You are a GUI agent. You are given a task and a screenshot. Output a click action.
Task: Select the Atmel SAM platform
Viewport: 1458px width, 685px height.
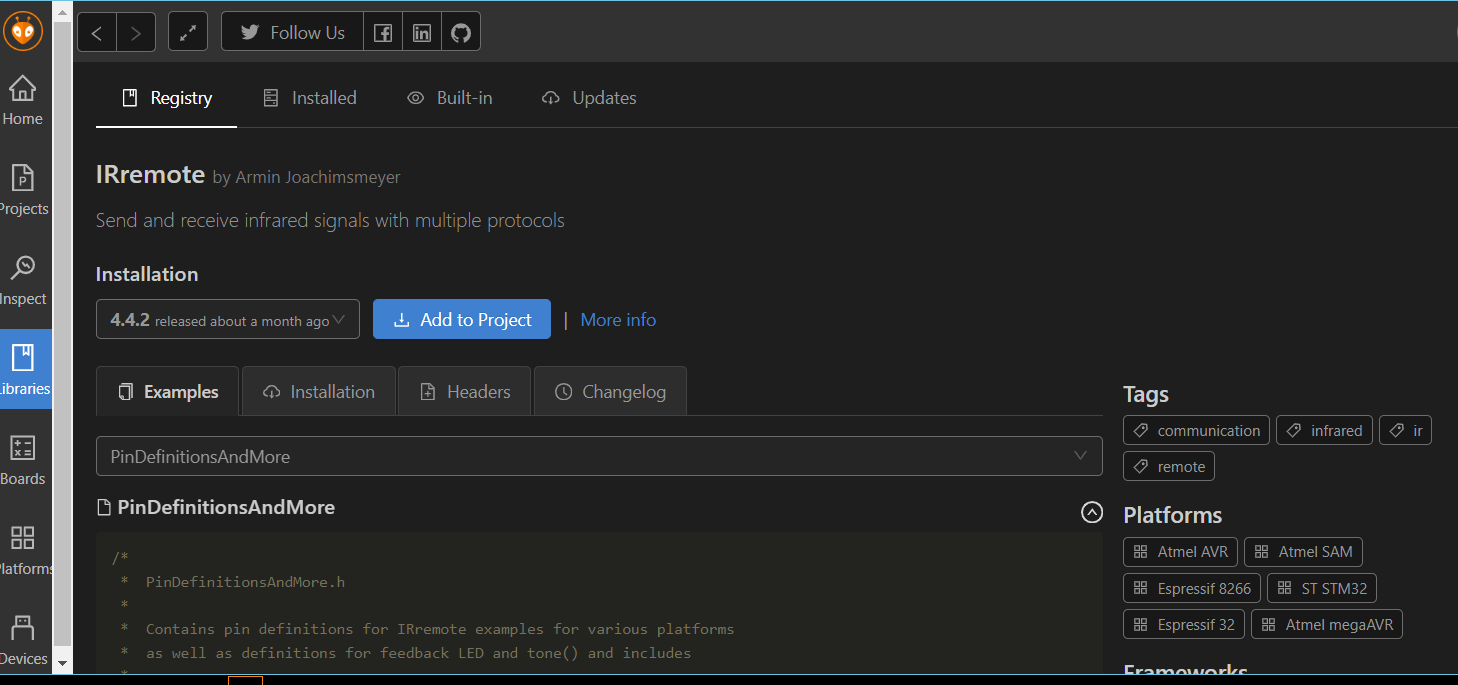click(x=1303, y=552)
